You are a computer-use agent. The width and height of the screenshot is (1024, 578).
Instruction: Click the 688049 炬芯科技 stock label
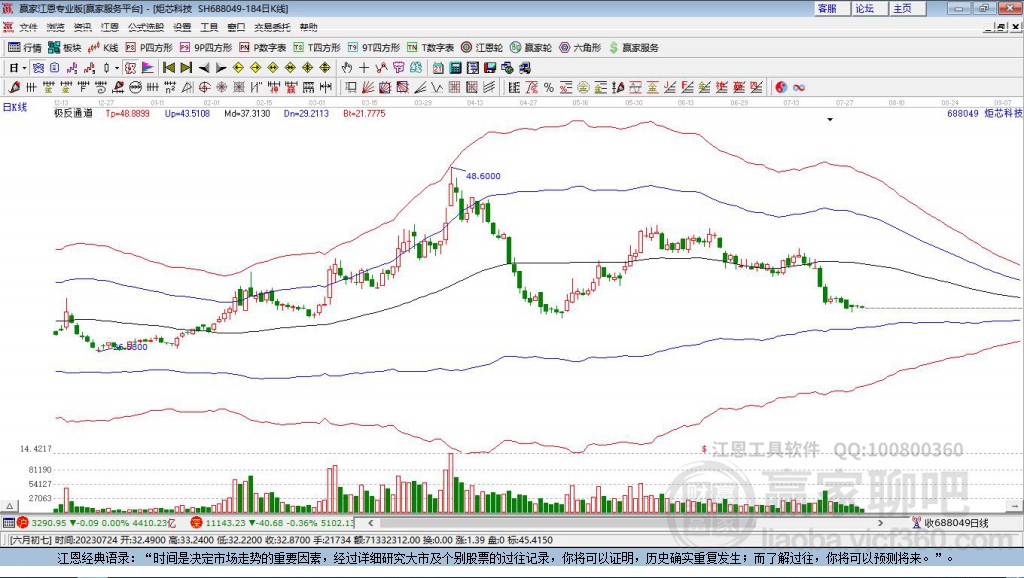(985, 114)
